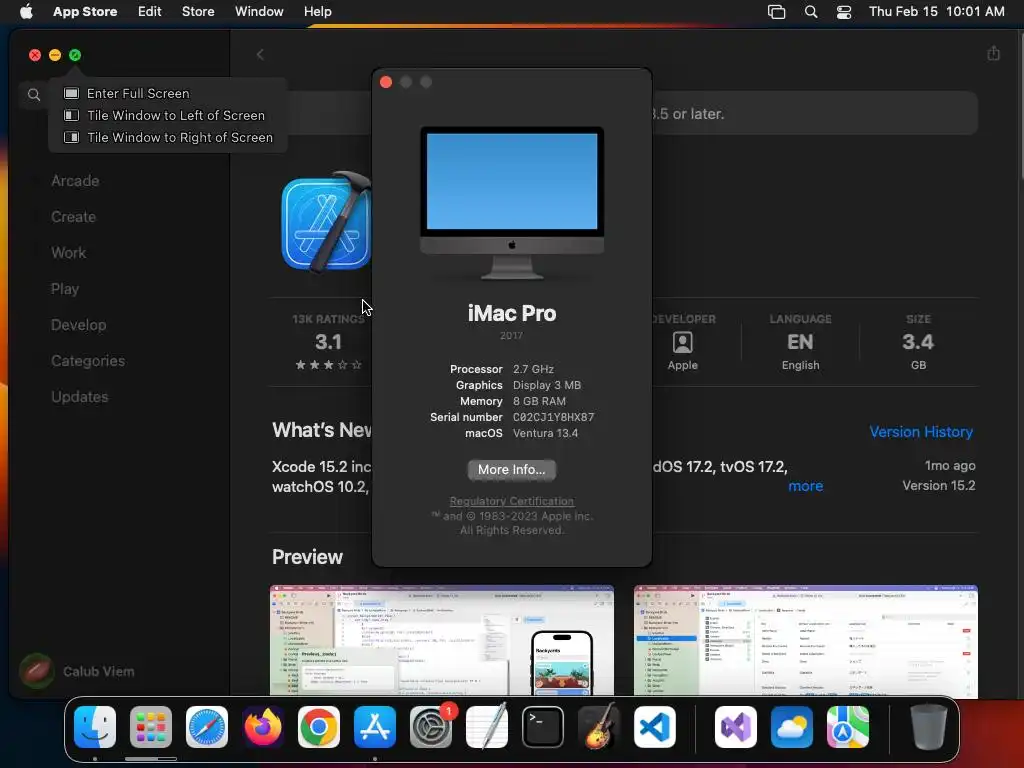This screenshot has height=768, width=1024.
Task: Open the App Store menu
Action: [x=85, y=11]
